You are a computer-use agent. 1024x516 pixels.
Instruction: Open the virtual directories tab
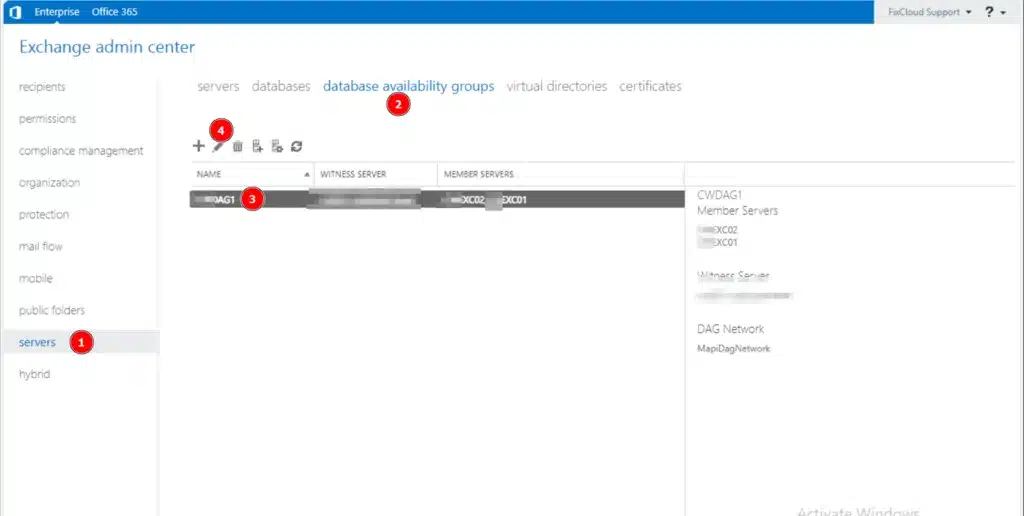[556, 87]
